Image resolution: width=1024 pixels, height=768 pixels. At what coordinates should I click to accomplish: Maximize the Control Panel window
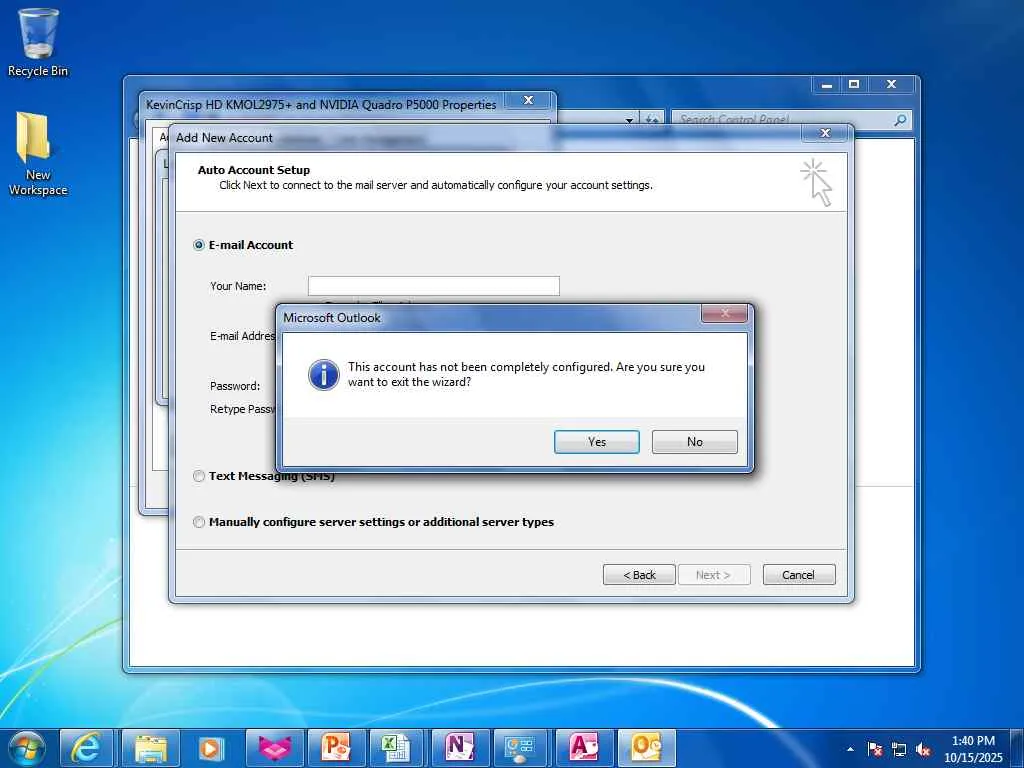click(854, 84)
